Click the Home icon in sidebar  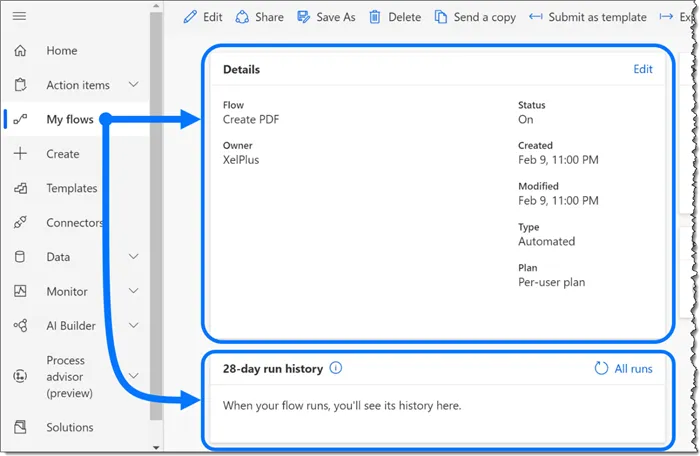(x=20, y=51)
